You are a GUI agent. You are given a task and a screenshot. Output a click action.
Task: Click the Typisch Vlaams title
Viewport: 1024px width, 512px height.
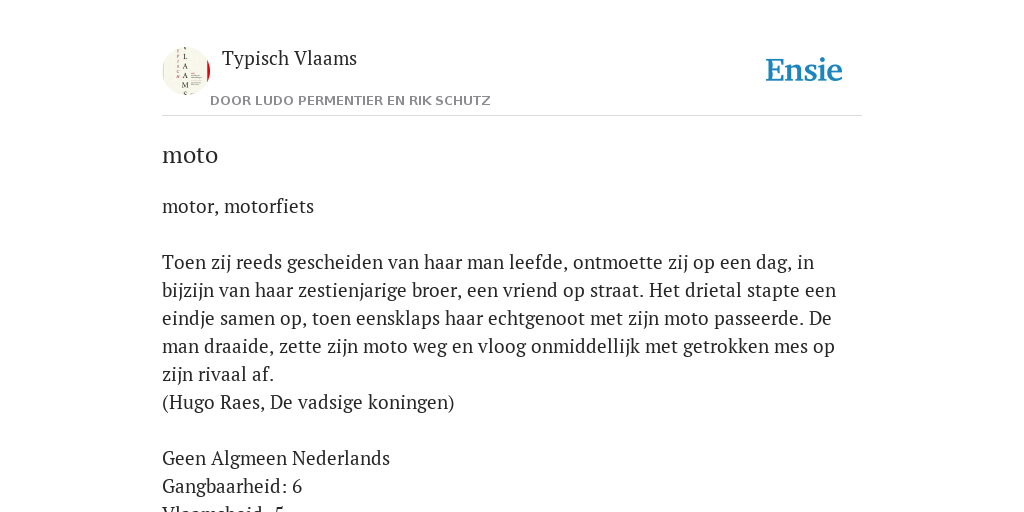pos(289,58)
